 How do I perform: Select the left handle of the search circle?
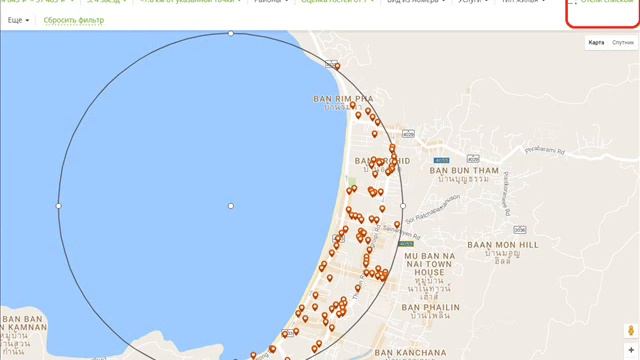click(58, 206)
